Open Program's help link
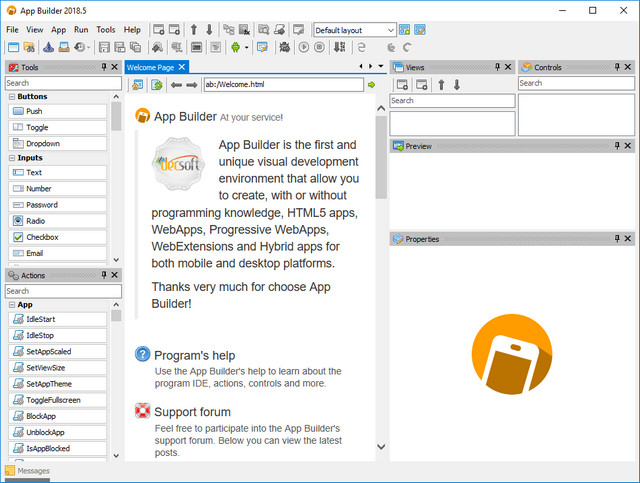This screenshot has height=483, width=640. (195, 355)
